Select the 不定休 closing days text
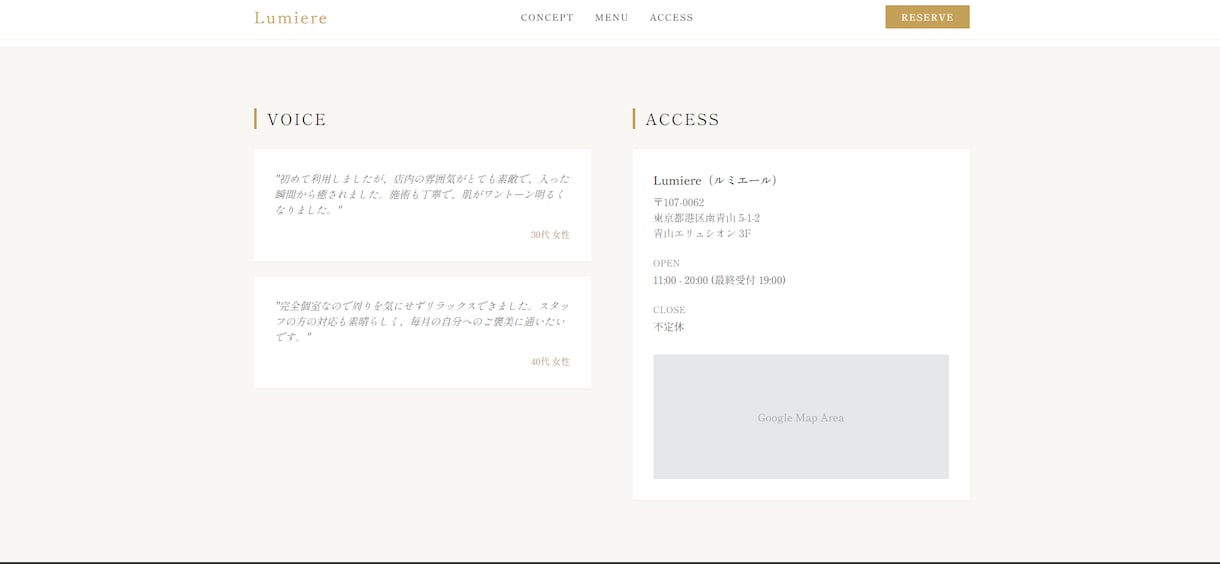The height and width of the screenshot is (564, 1220). click(669, 327)
